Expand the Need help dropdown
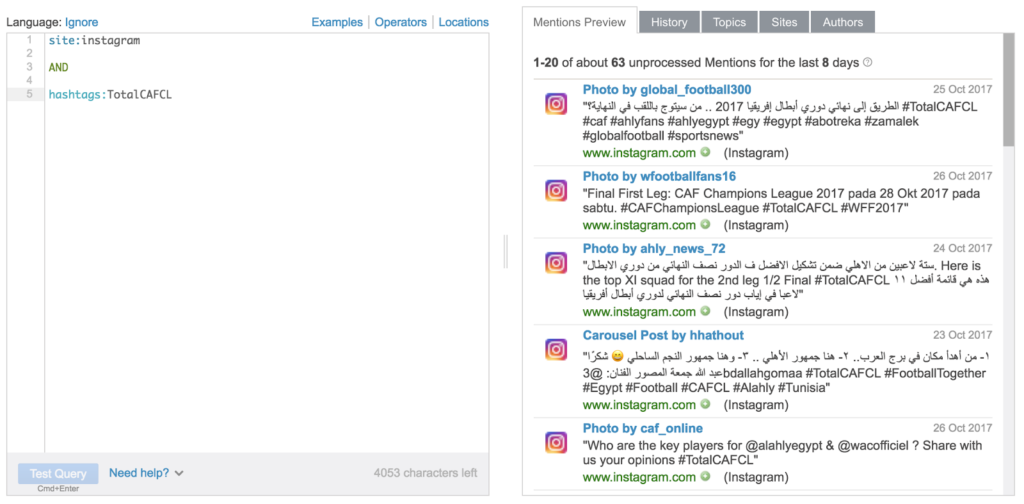 147,473
